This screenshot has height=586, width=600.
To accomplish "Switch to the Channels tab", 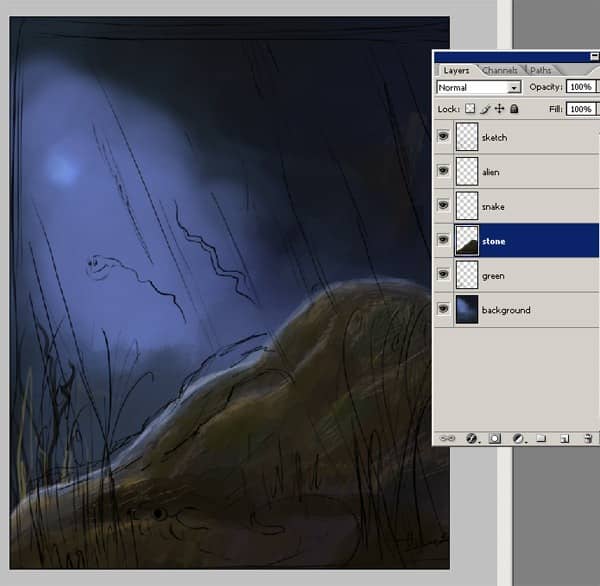I will tap(500, 70).
